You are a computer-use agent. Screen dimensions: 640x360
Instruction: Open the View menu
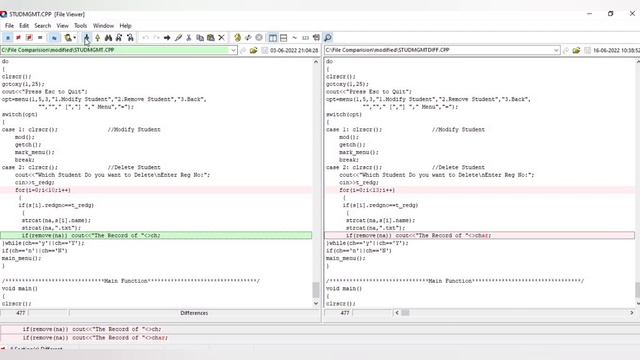pyautogui.click(x=62, y=26)
